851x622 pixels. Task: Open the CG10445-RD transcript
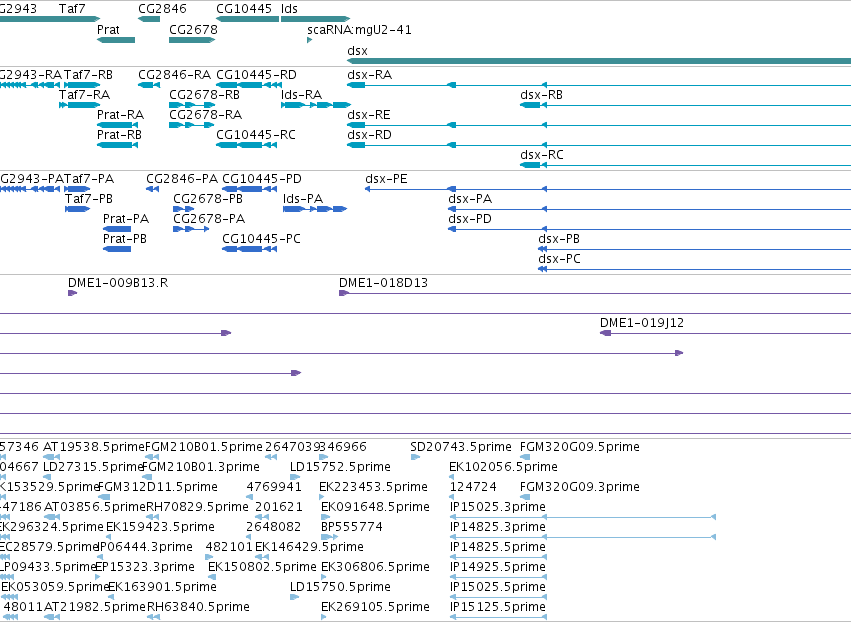tap(256, 75)
